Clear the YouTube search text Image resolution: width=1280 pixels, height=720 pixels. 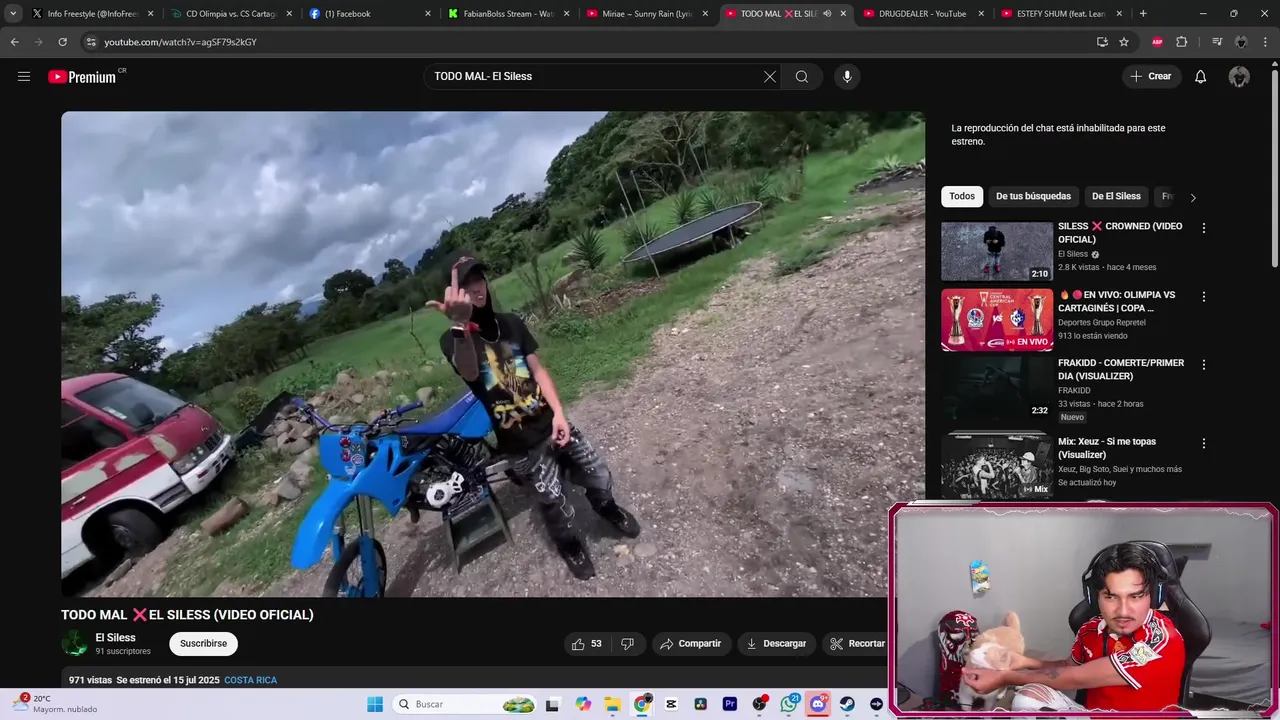(770, 77)
